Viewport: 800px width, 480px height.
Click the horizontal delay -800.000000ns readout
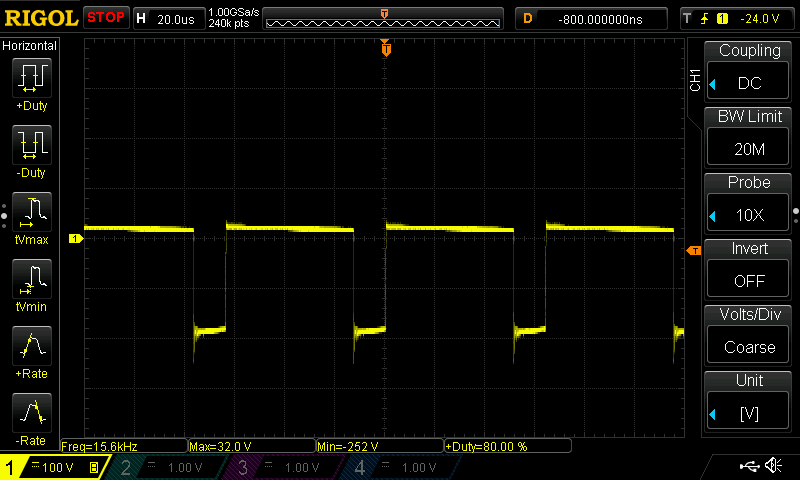[x=600, y=19]
